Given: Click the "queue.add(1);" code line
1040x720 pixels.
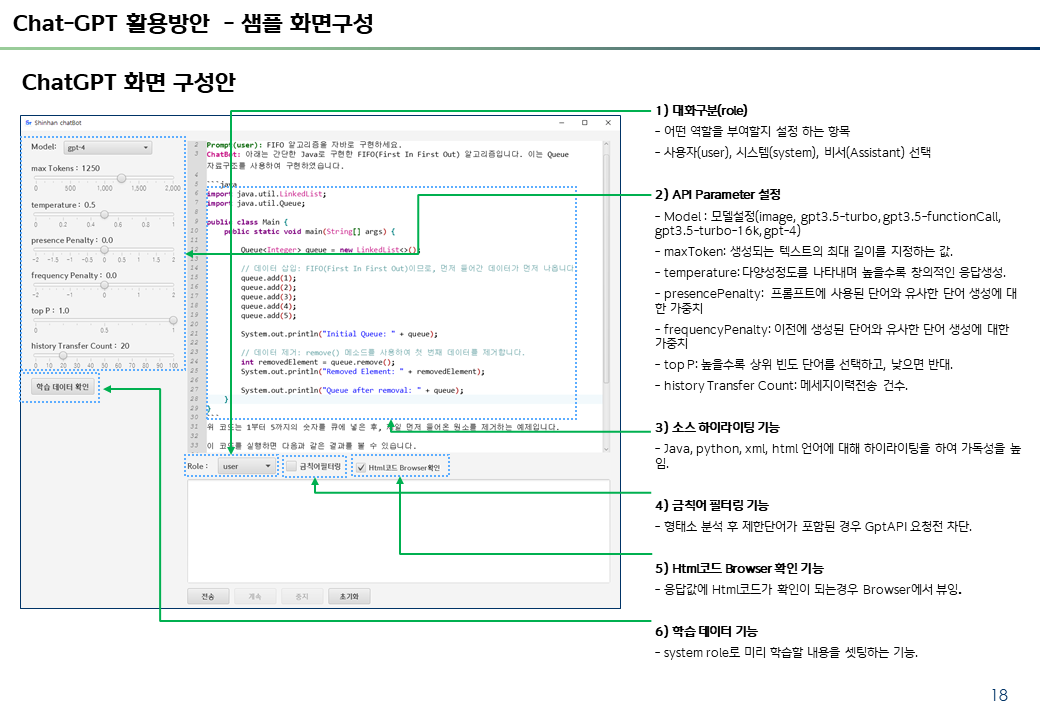Looking at the screenshot, I should tap(268, 278).
